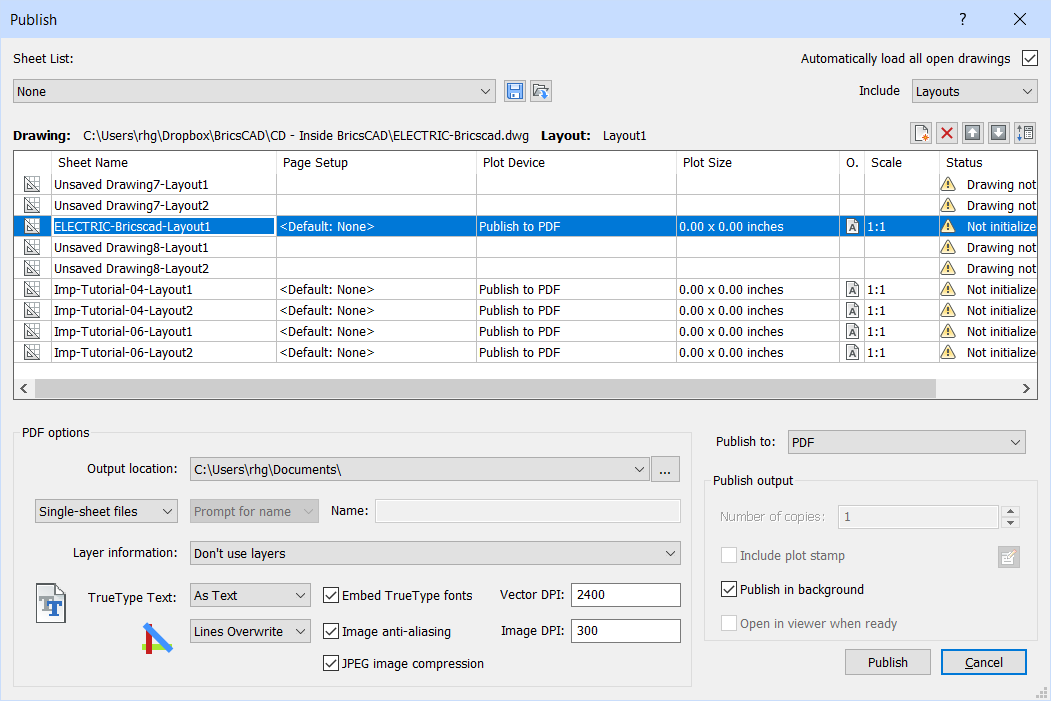Click the orientation icon in the Imp-Tutorial-06-Layout1 row
Viewport: 1051px width, 701px height.
(x=852, y=331)
